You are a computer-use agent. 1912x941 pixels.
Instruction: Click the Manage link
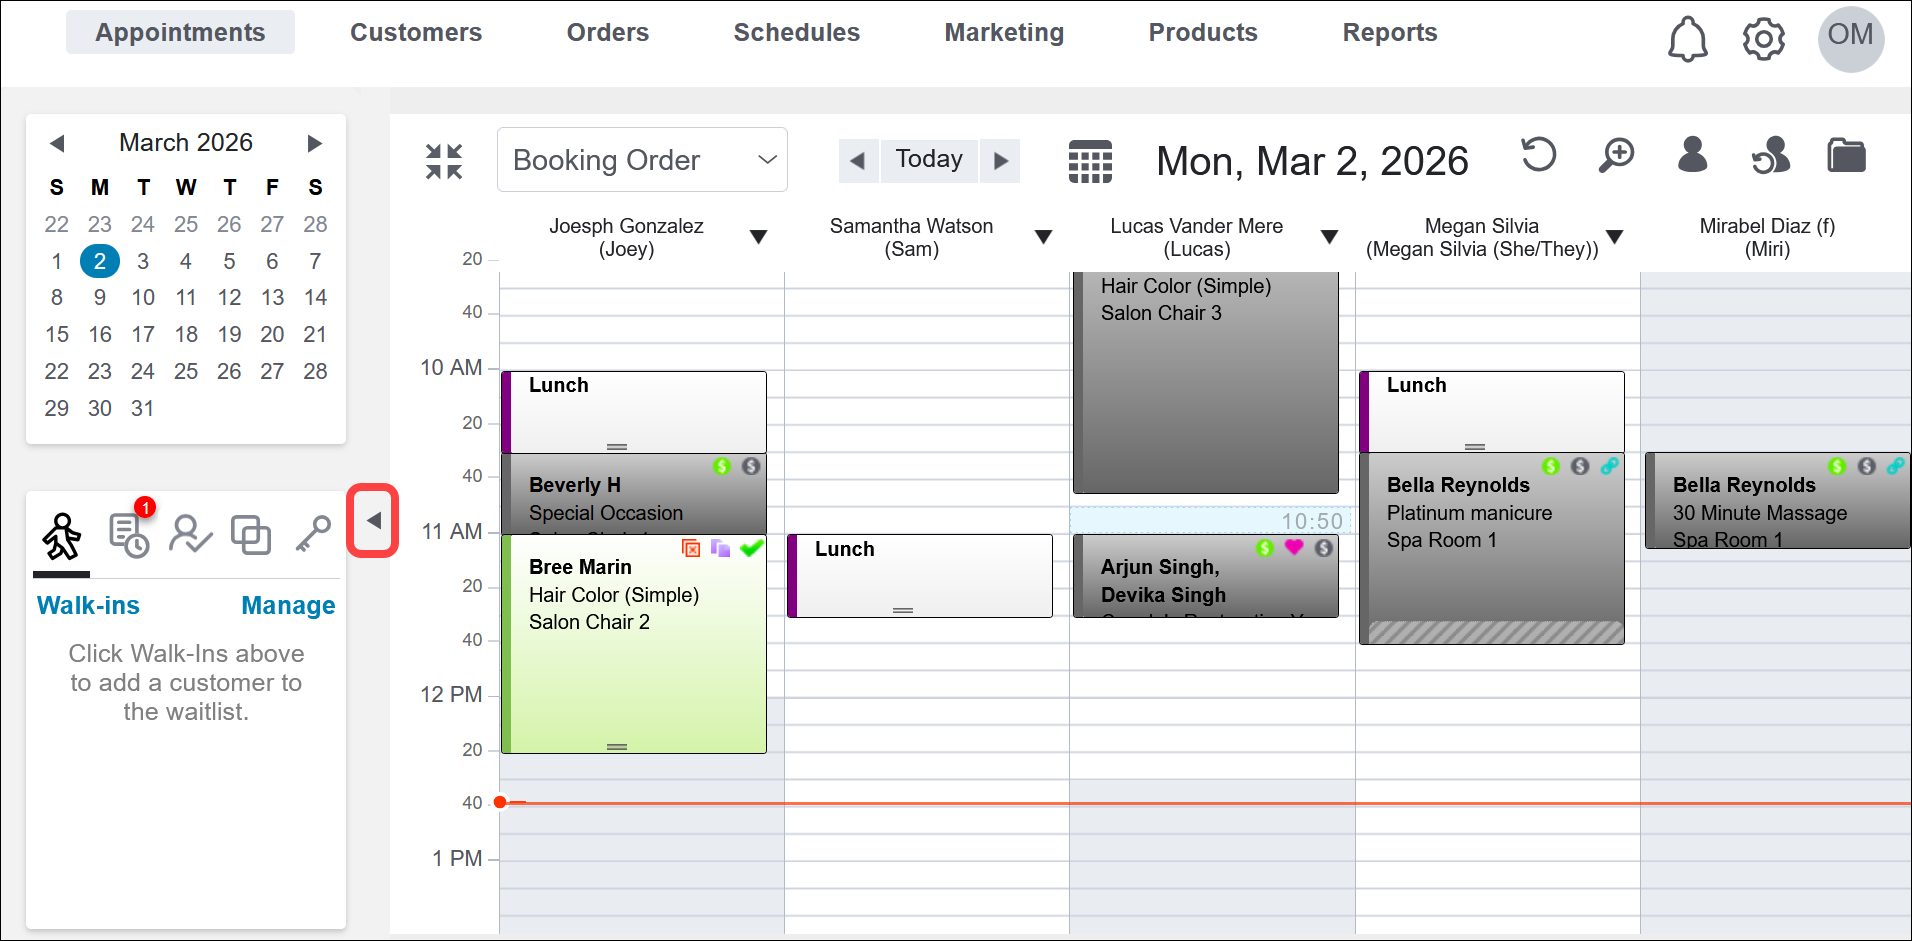[x=288, y=605]
